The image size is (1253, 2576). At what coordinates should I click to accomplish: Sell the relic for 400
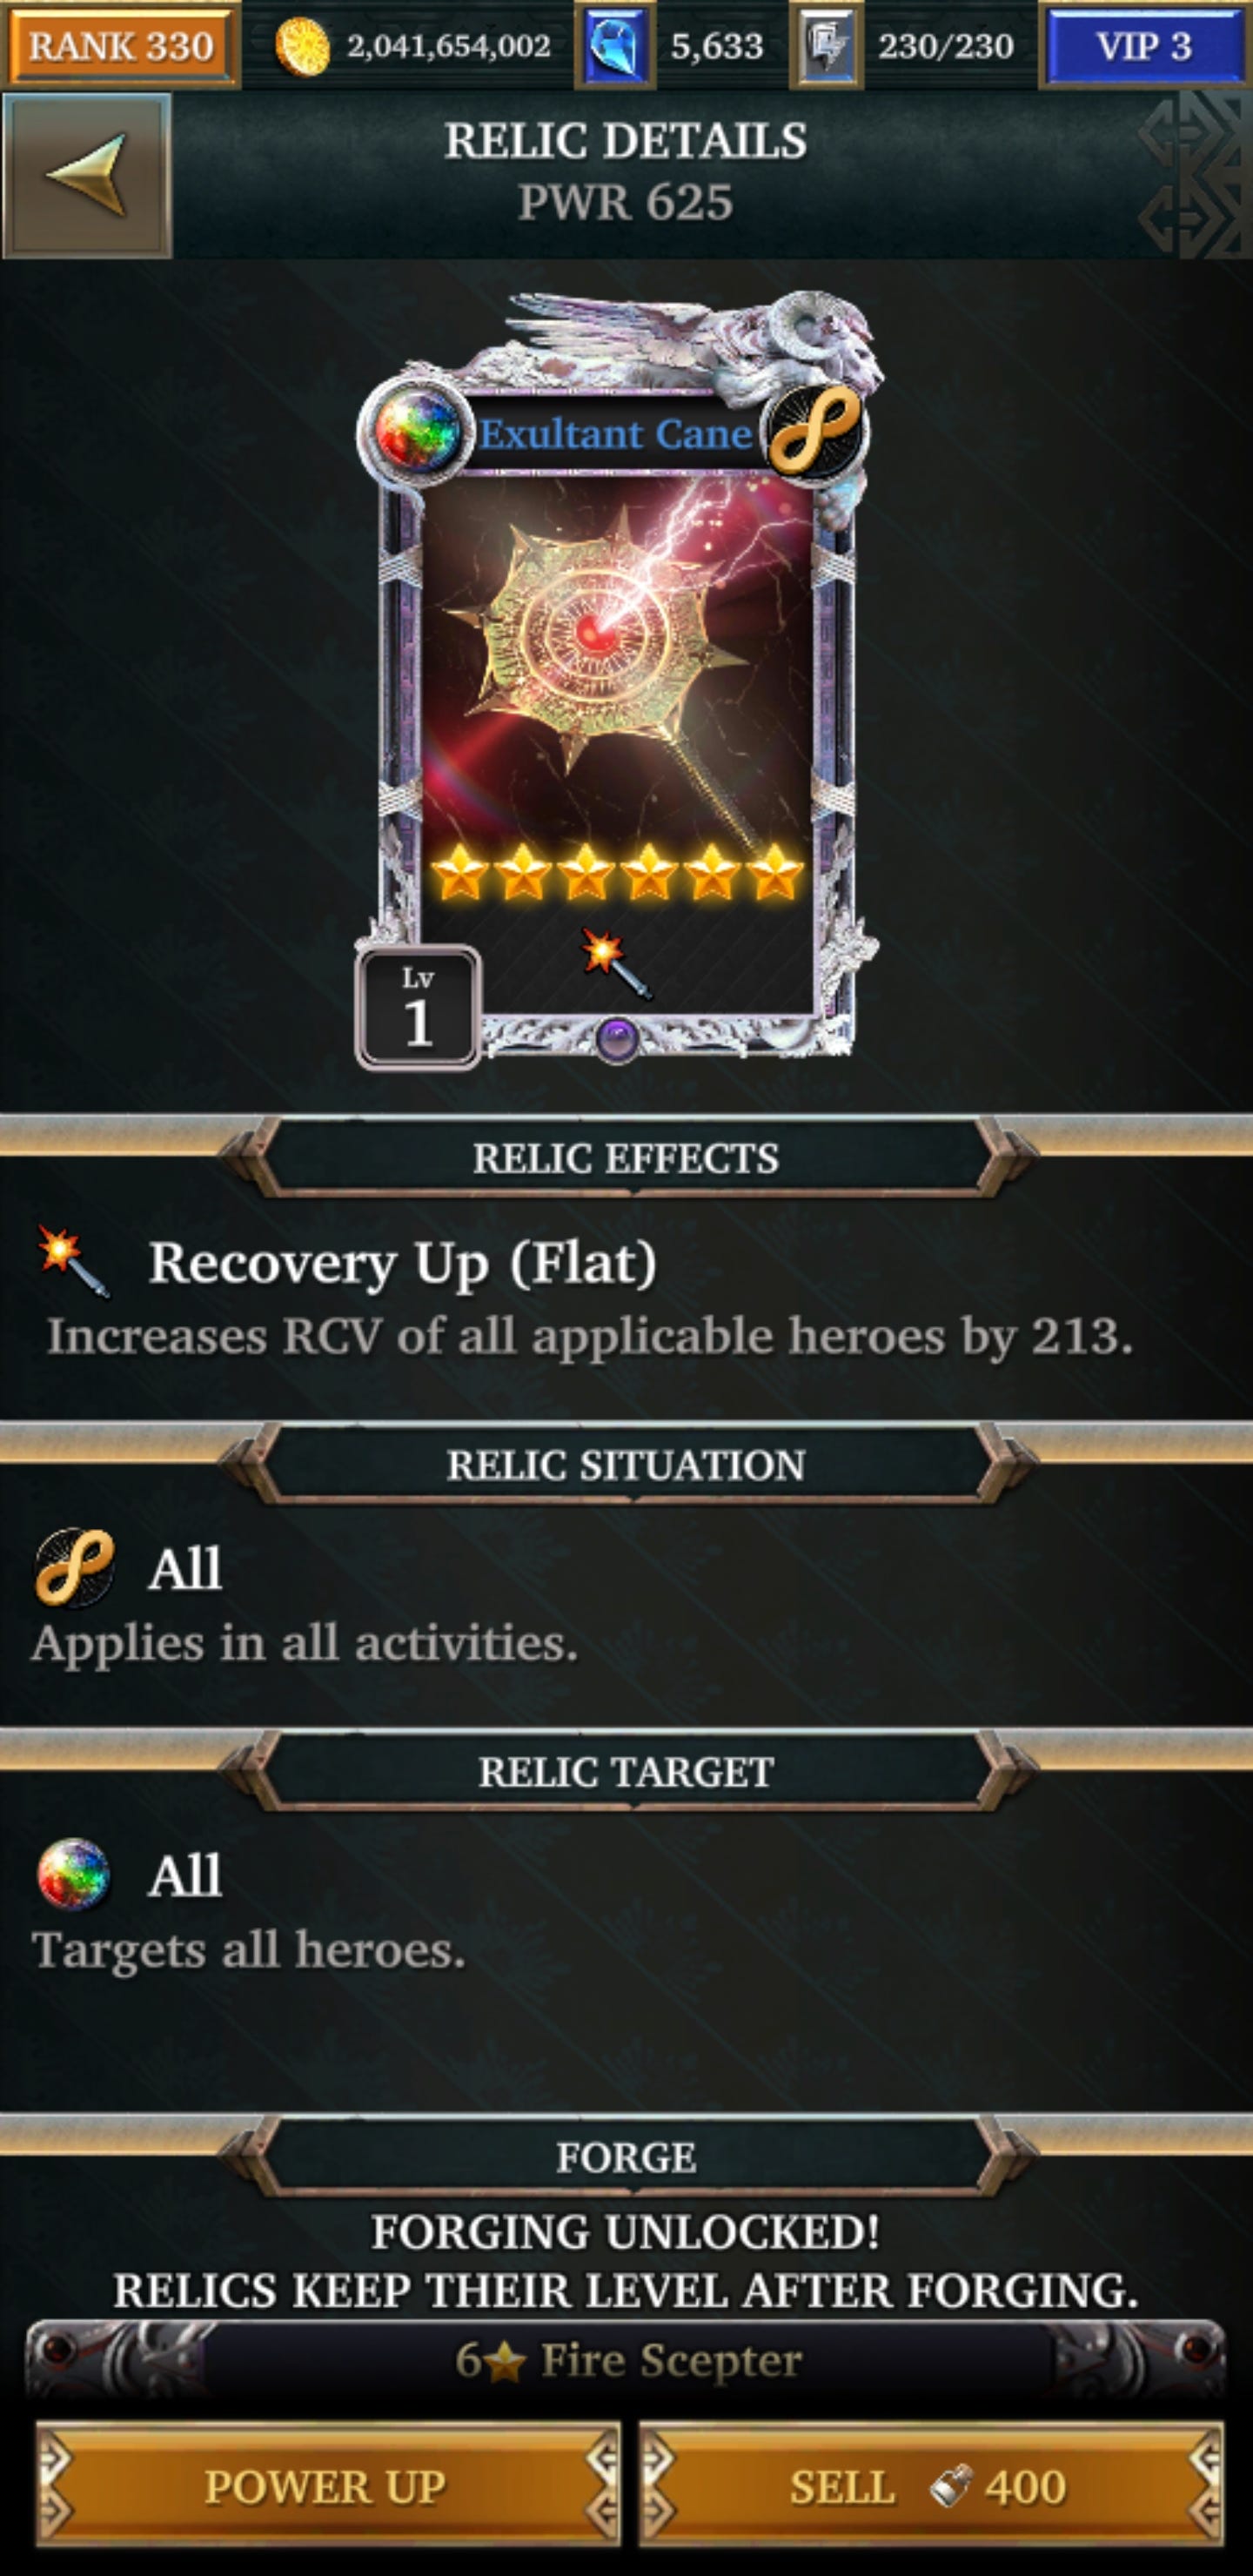click(x=931, y=2485)
